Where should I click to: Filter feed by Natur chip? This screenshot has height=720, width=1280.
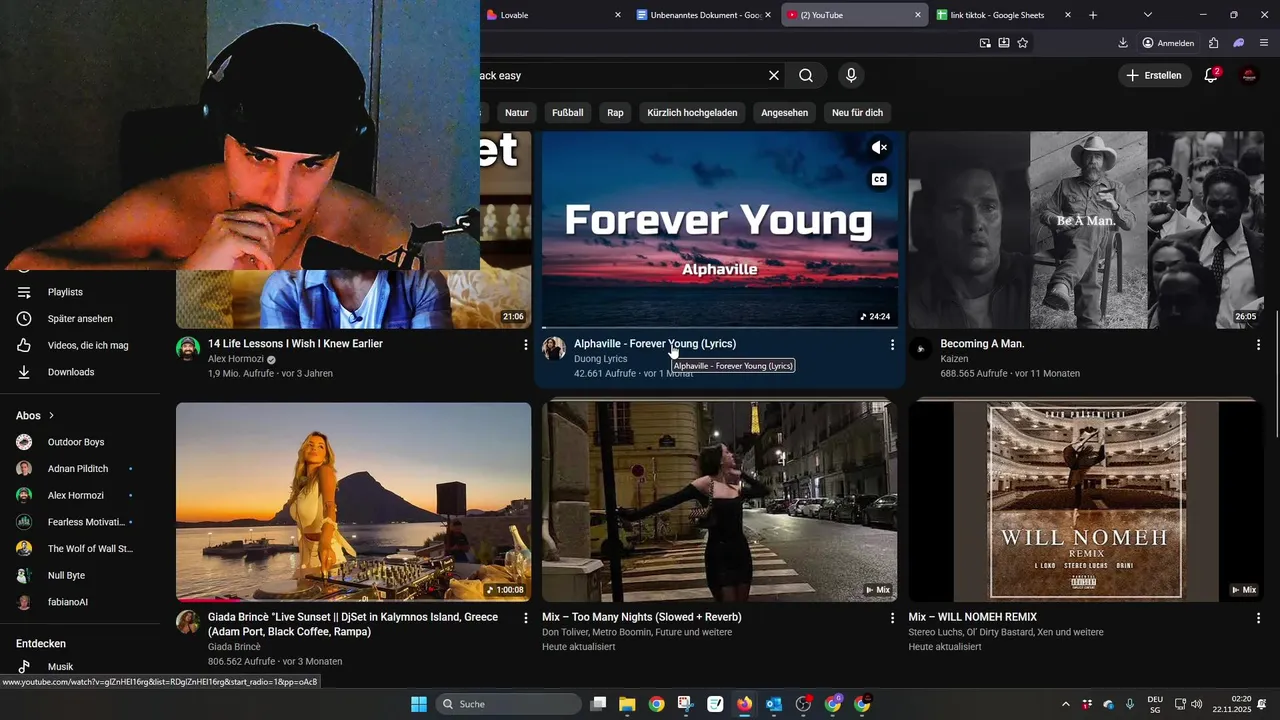[516, 113]
